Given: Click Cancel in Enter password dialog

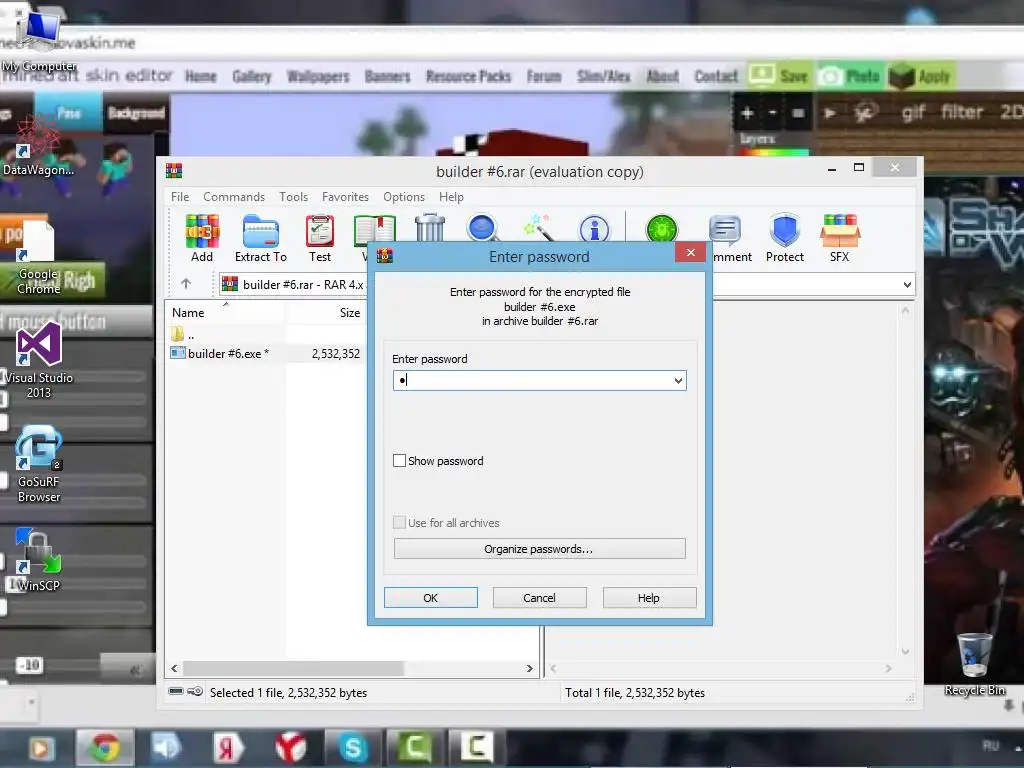Looking at the screenshot, I should [x=539, y=598].
